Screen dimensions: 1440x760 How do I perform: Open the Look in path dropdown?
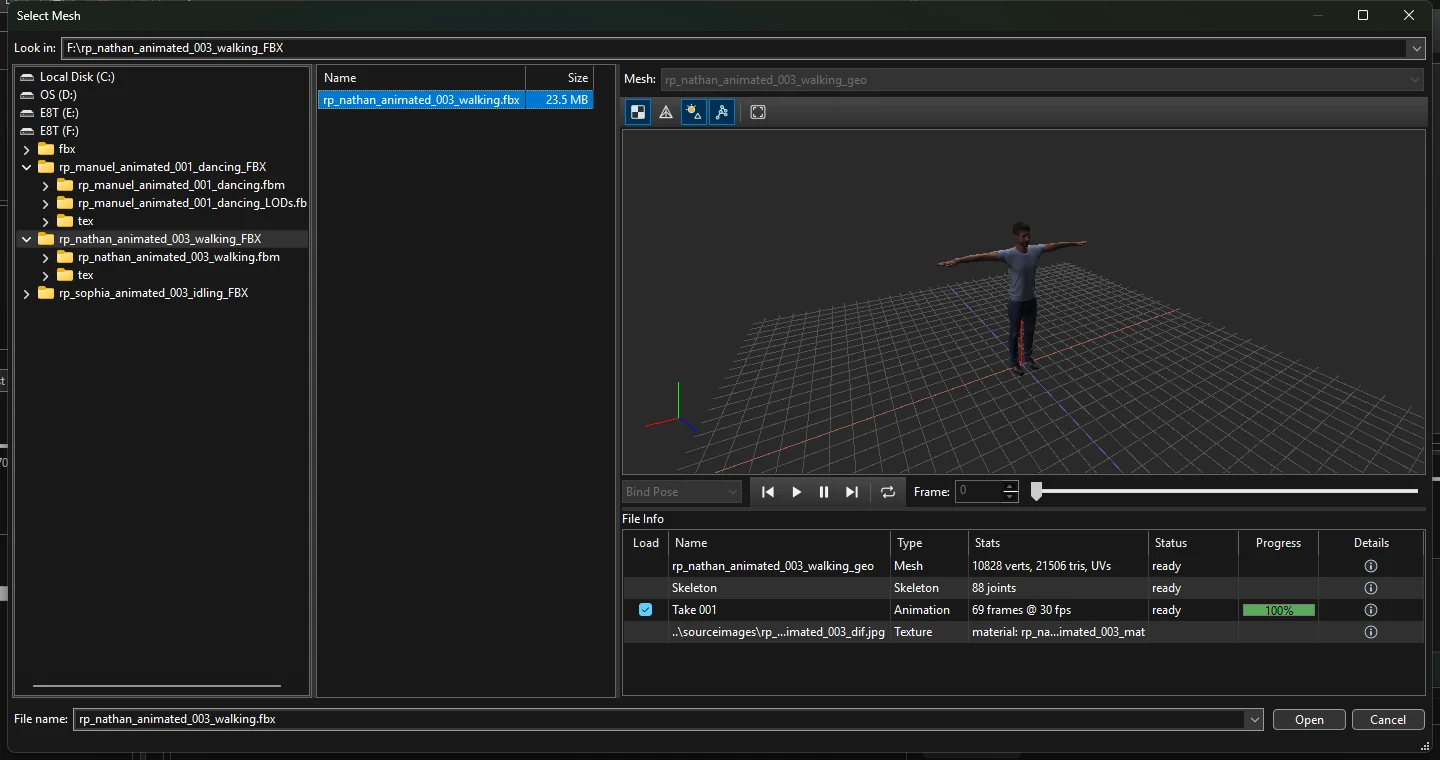pyautogui.click(x=1416, y=48)
